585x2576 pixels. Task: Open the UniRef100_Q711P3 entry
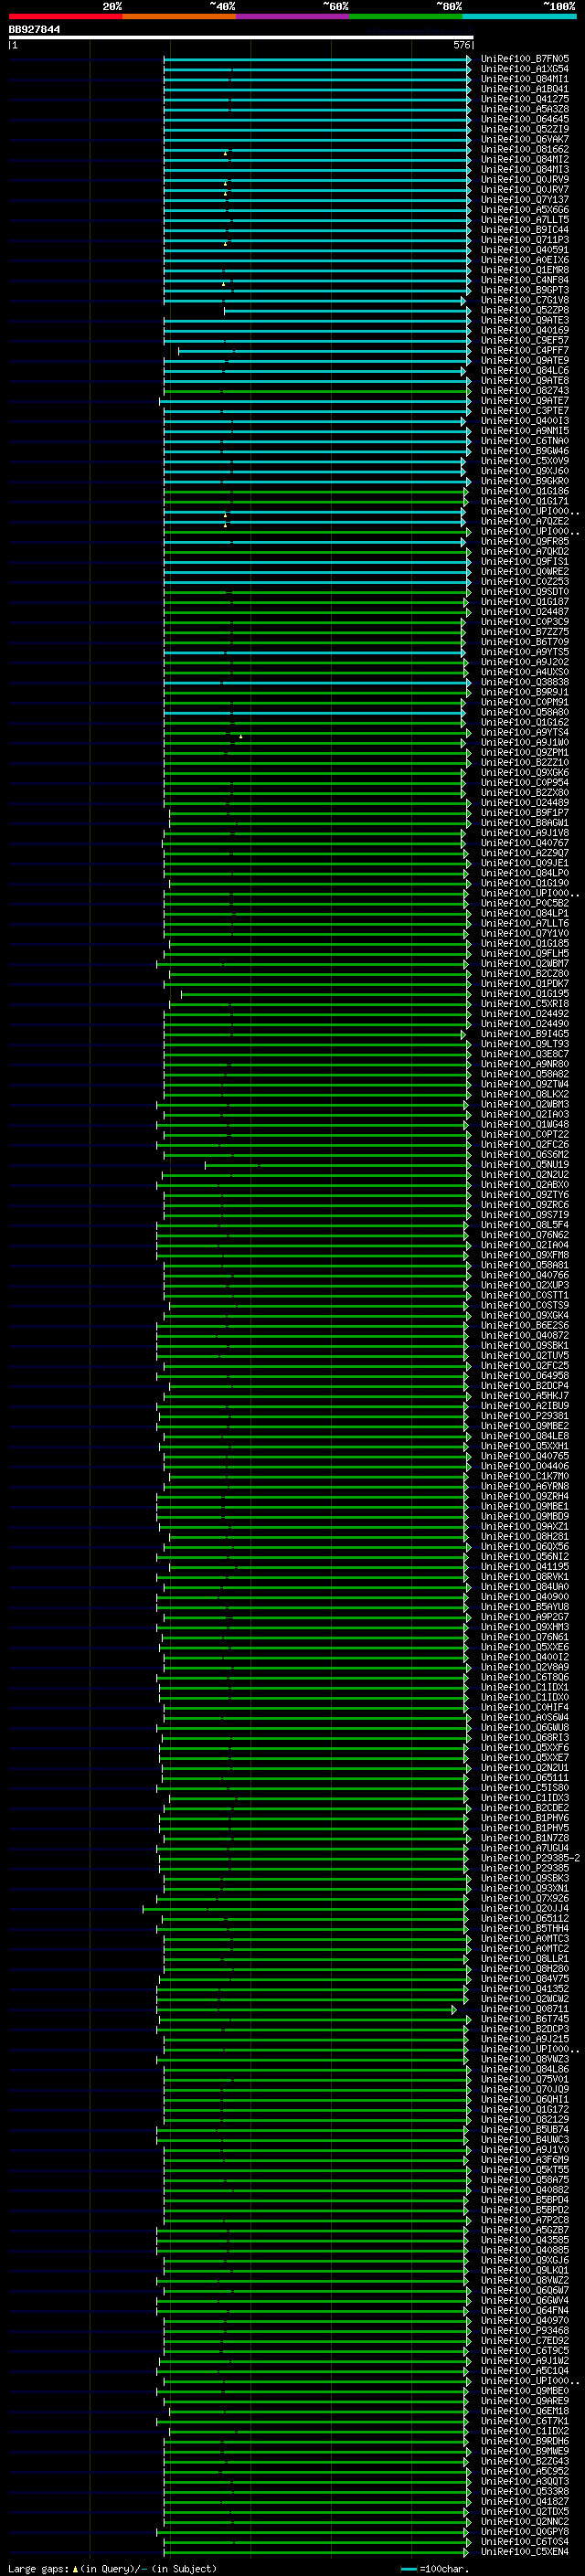pos(525,240)
